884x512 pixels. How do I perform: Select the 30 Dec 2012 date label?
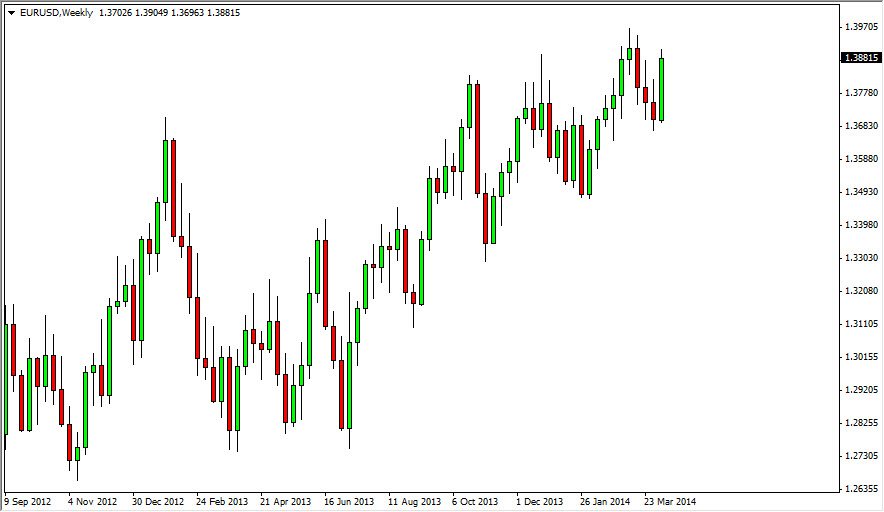[158, 501]
